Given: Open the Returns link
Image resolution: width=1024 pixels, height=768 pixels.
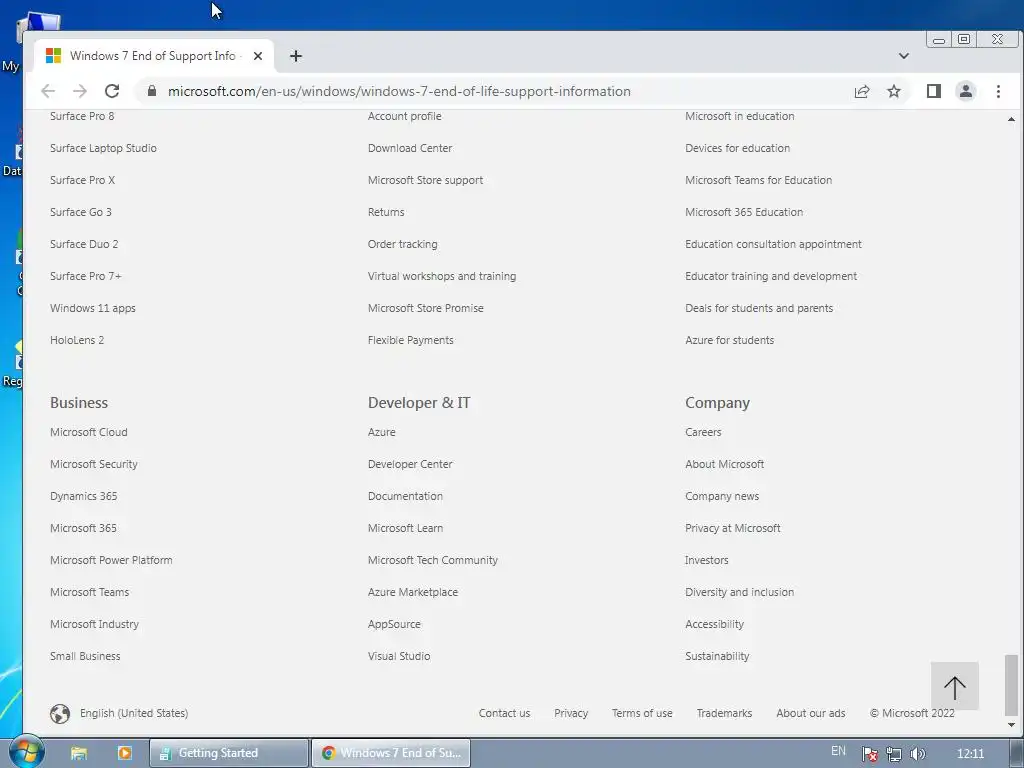Looking at the screenshot, I should coord(386,212).
